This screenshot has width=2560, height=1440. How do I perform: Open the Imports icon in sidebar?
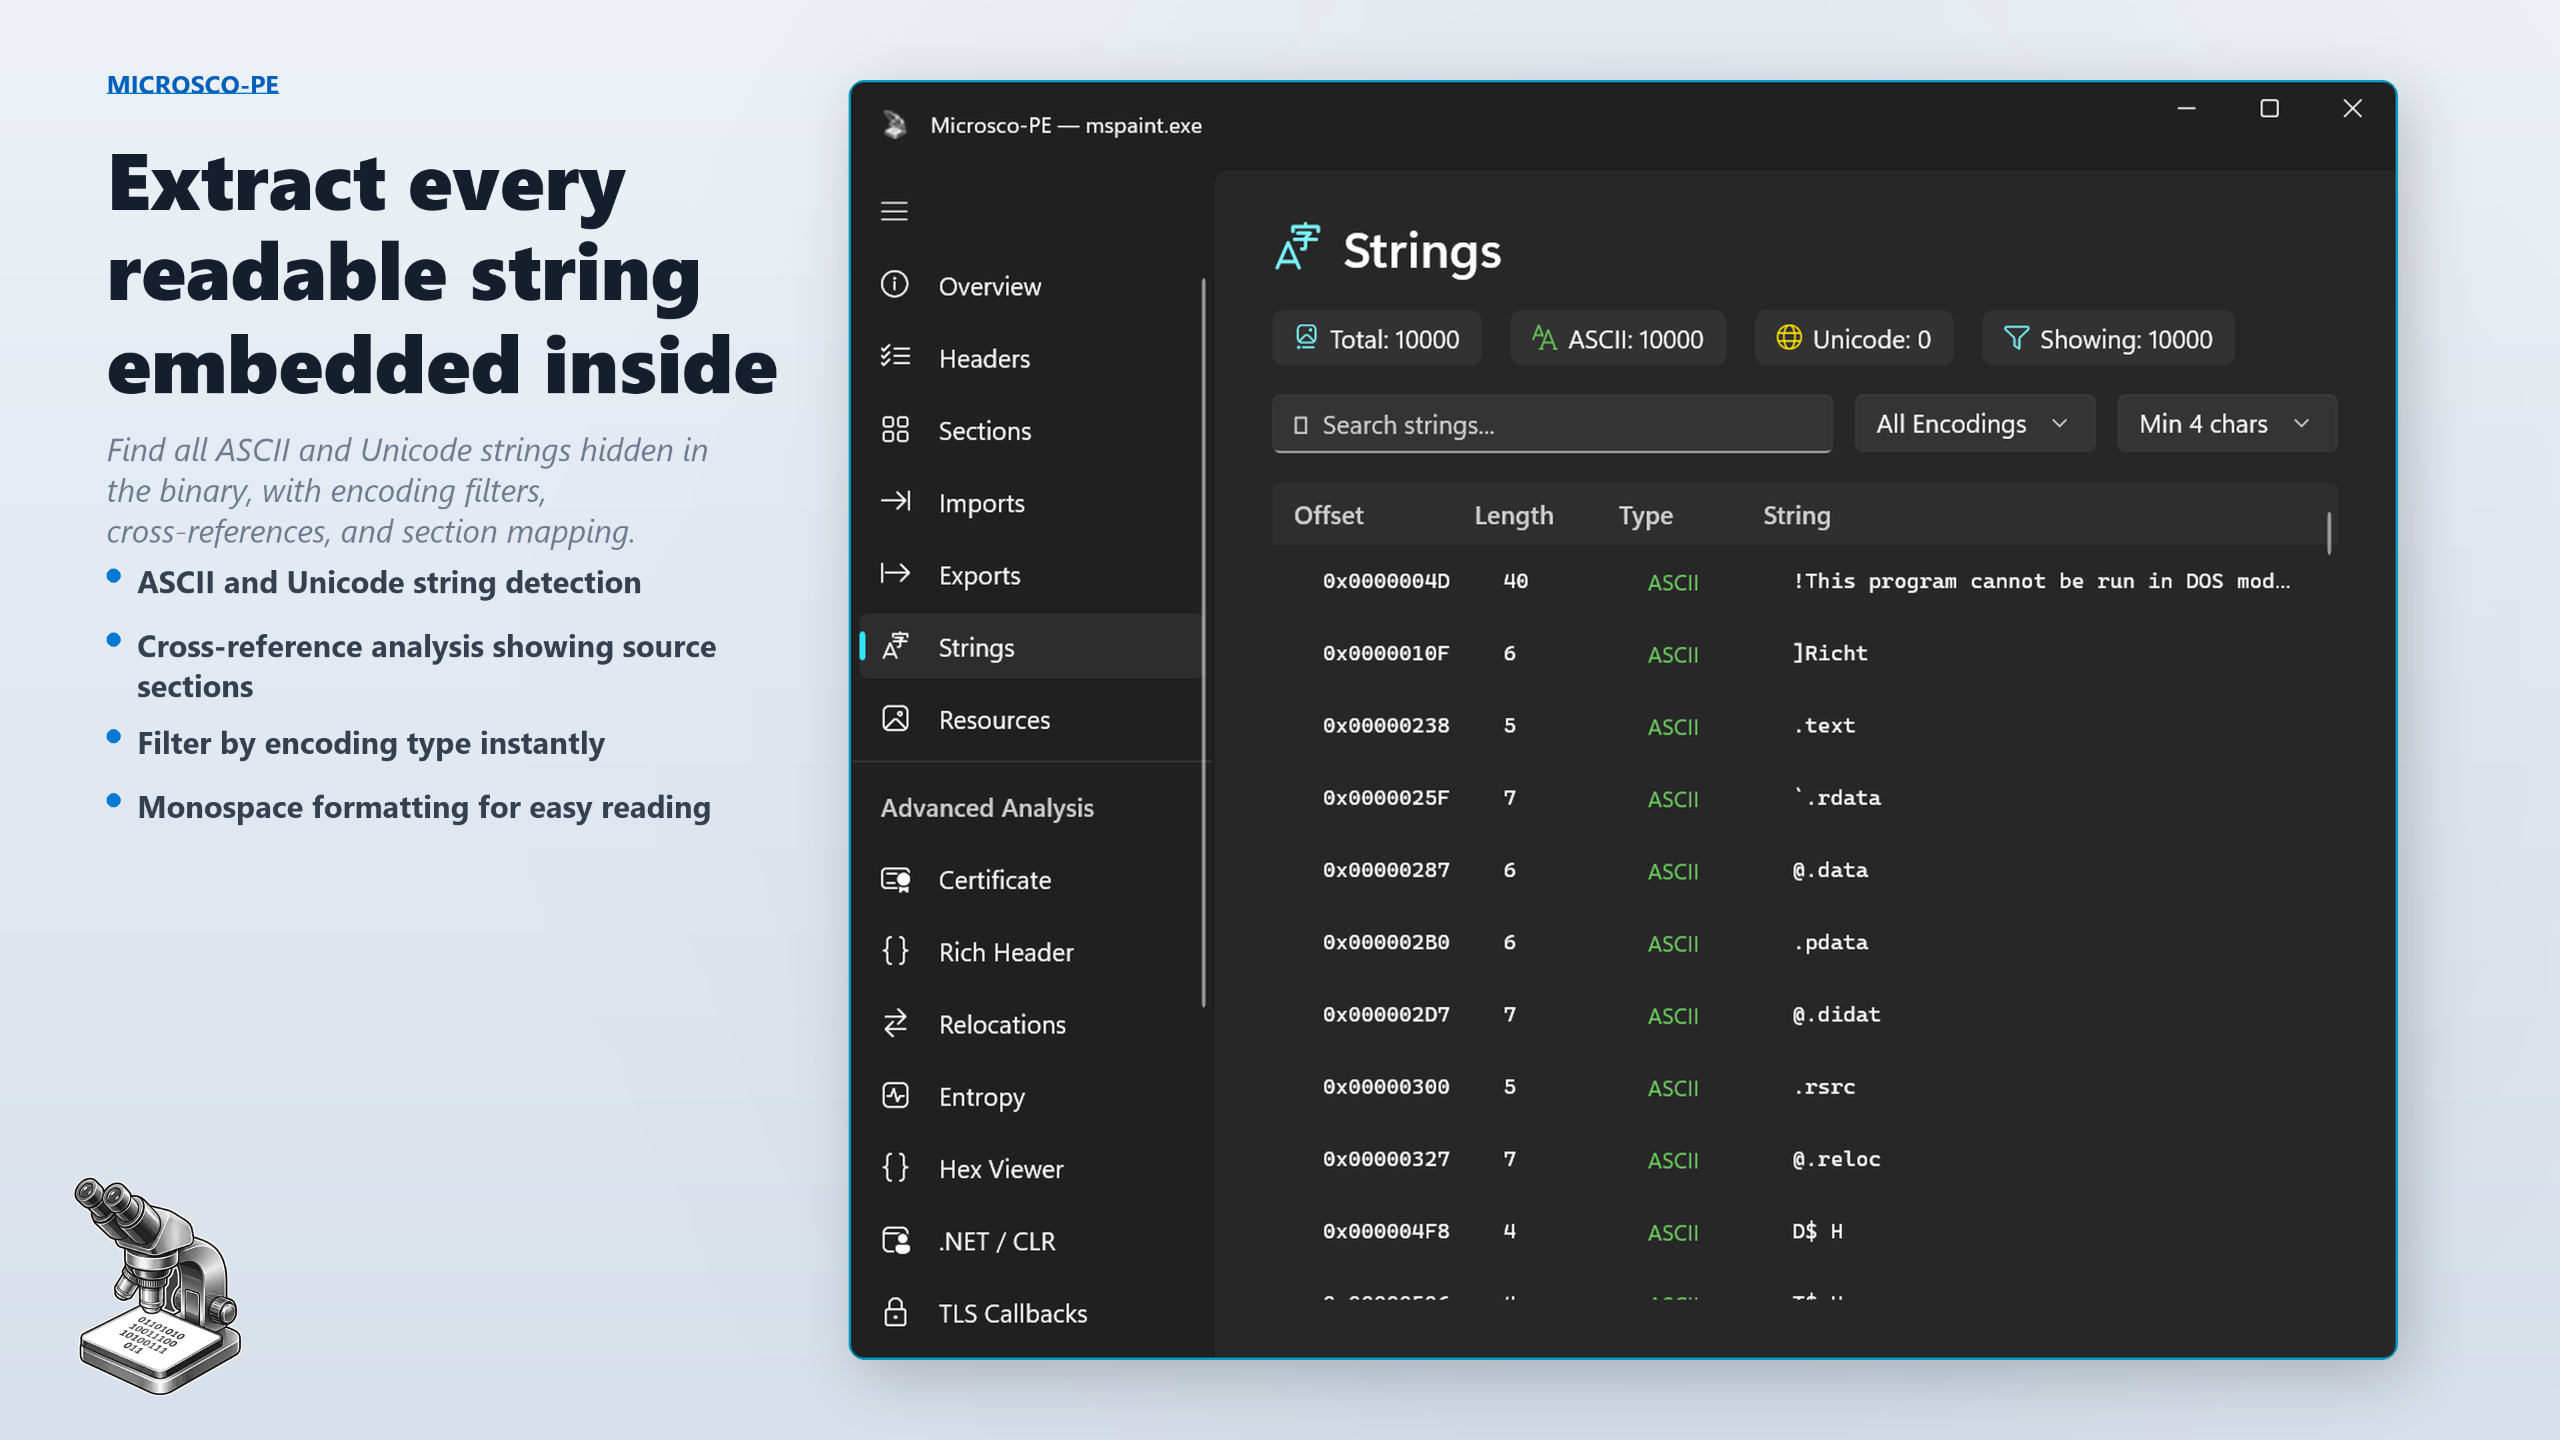[x=895, y=502]
